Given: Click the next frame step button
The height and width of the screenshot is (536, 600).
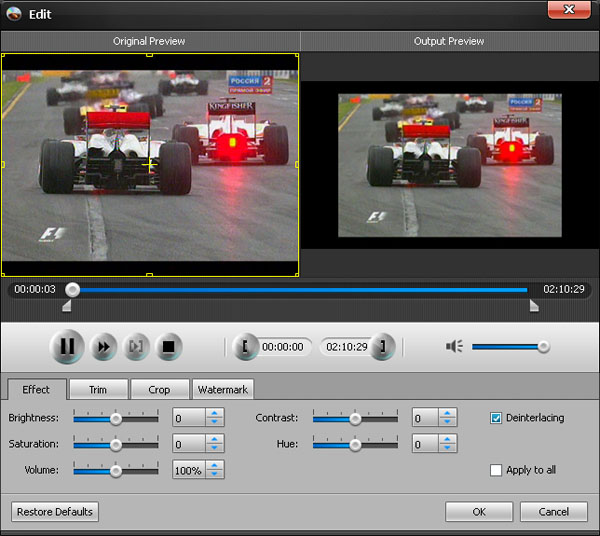Looking at the screenshot, I should 135,347.
